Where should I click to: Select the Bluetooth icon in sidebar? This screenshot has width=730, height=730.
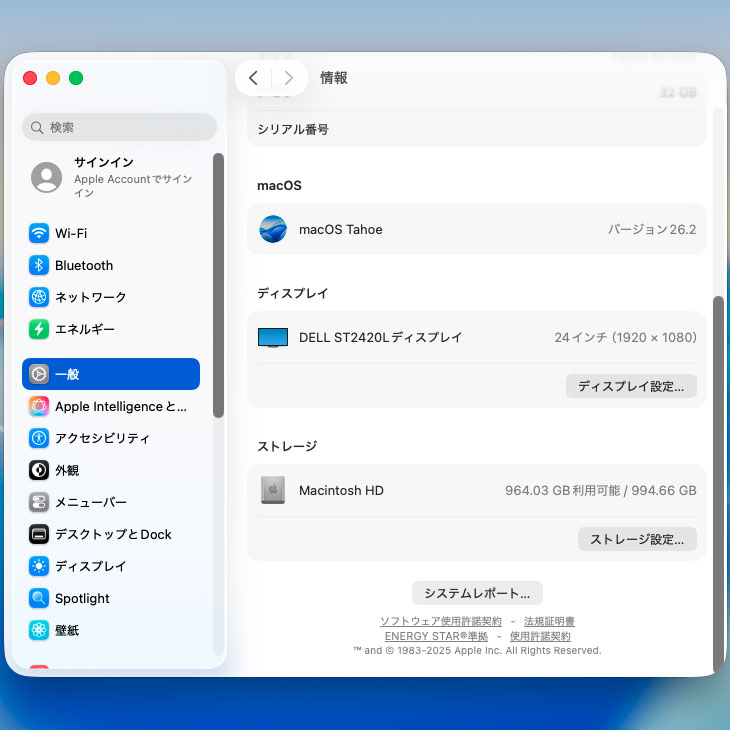(x=39, y=265)
